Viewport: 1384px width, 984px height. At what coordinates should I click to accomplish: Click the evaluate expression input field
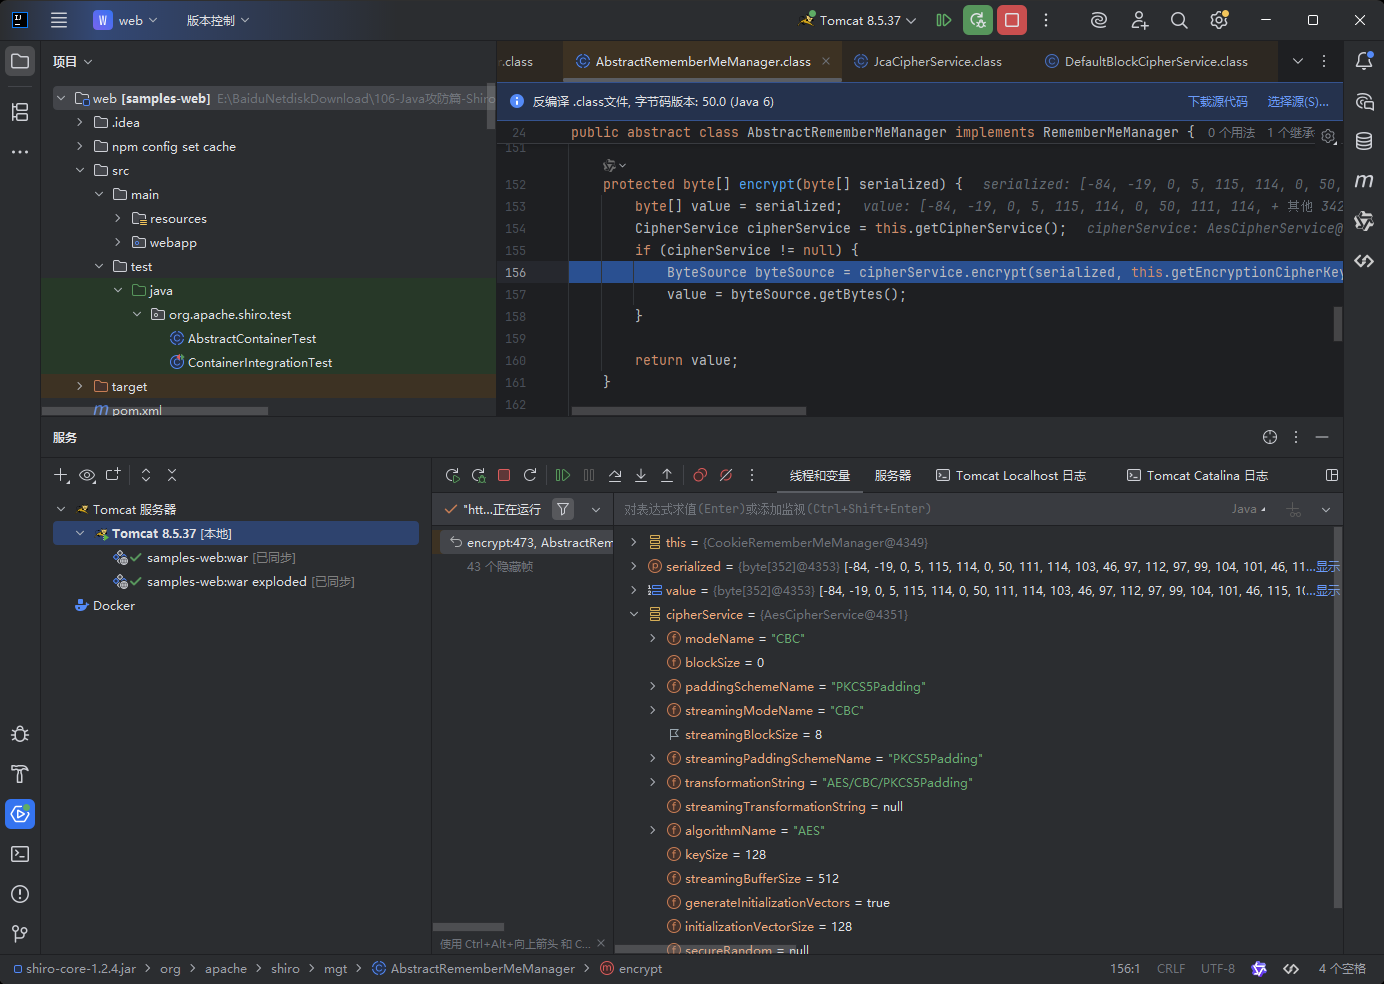click(920, 509)
